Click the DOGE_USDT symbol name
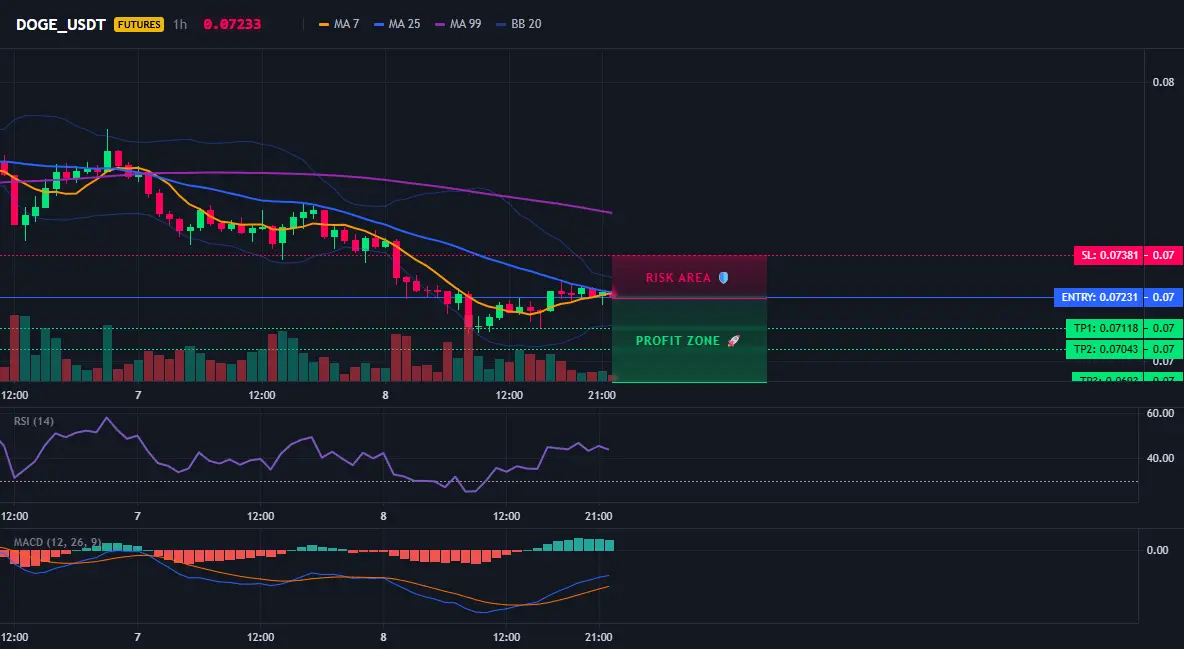The image size is (1184, 649). [60, 24]
